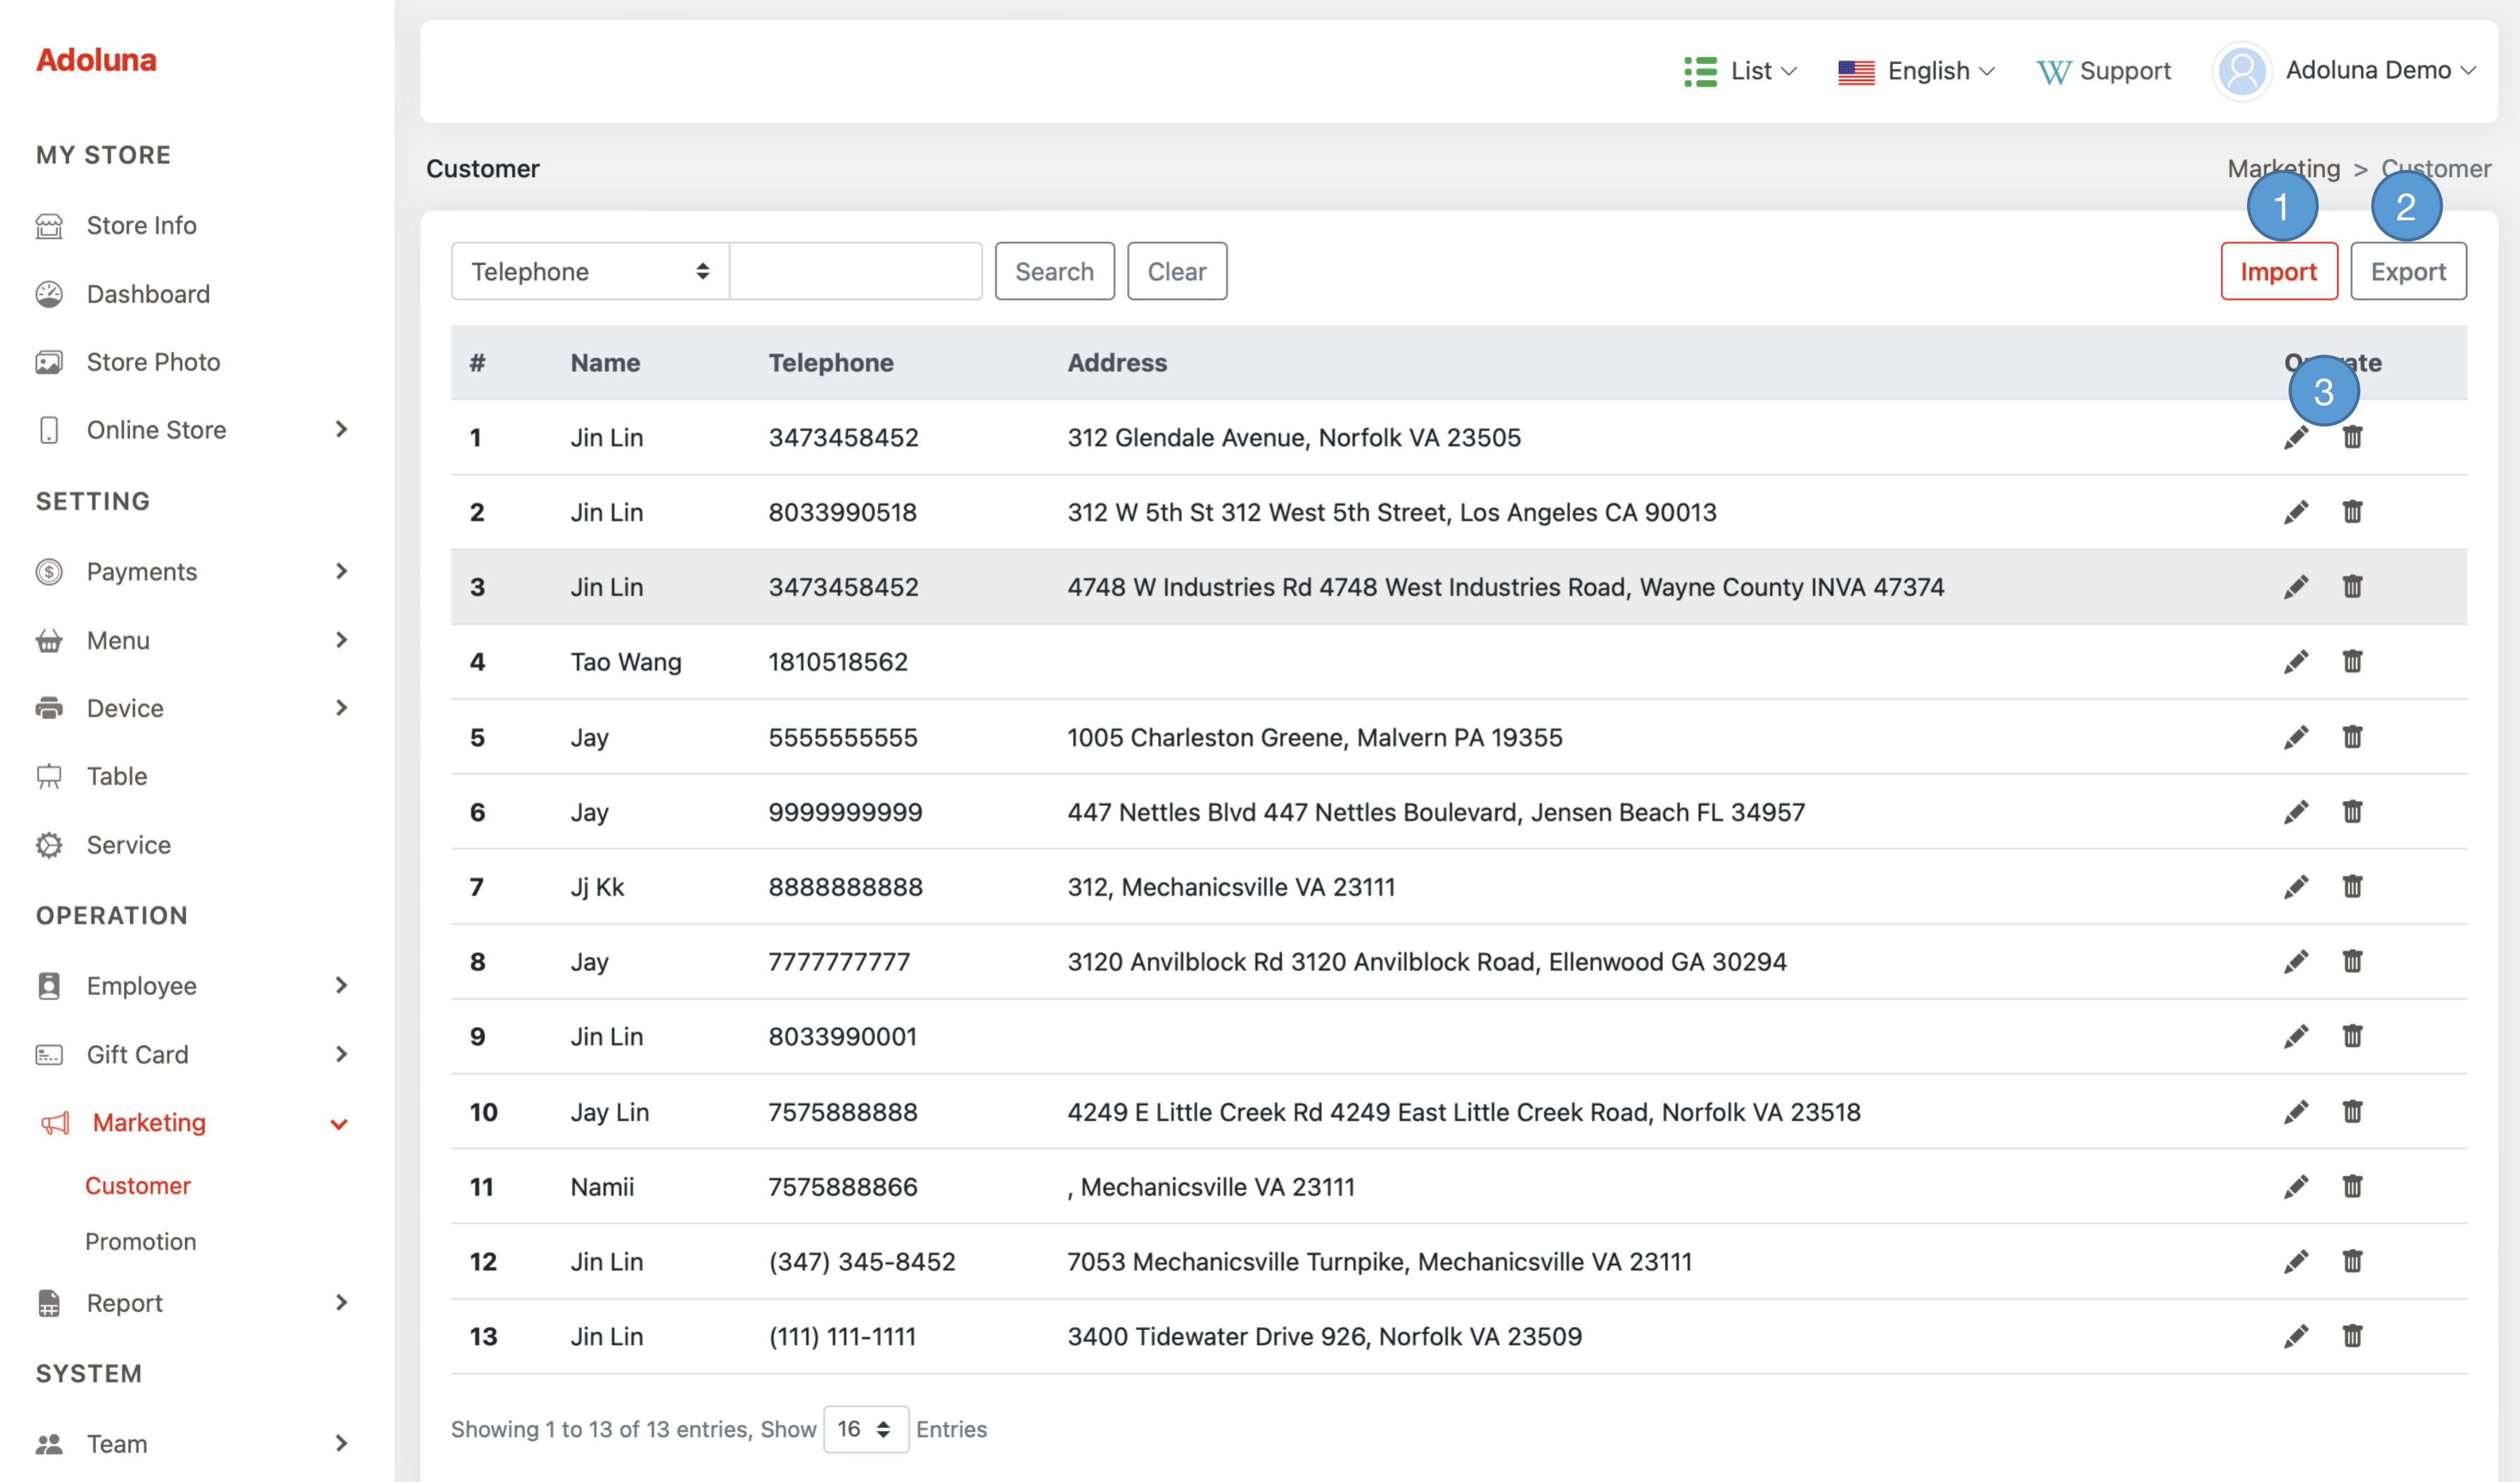Go to Dashboard
This screenshot has width=2520, height=1482.
(x=148, y=294)
